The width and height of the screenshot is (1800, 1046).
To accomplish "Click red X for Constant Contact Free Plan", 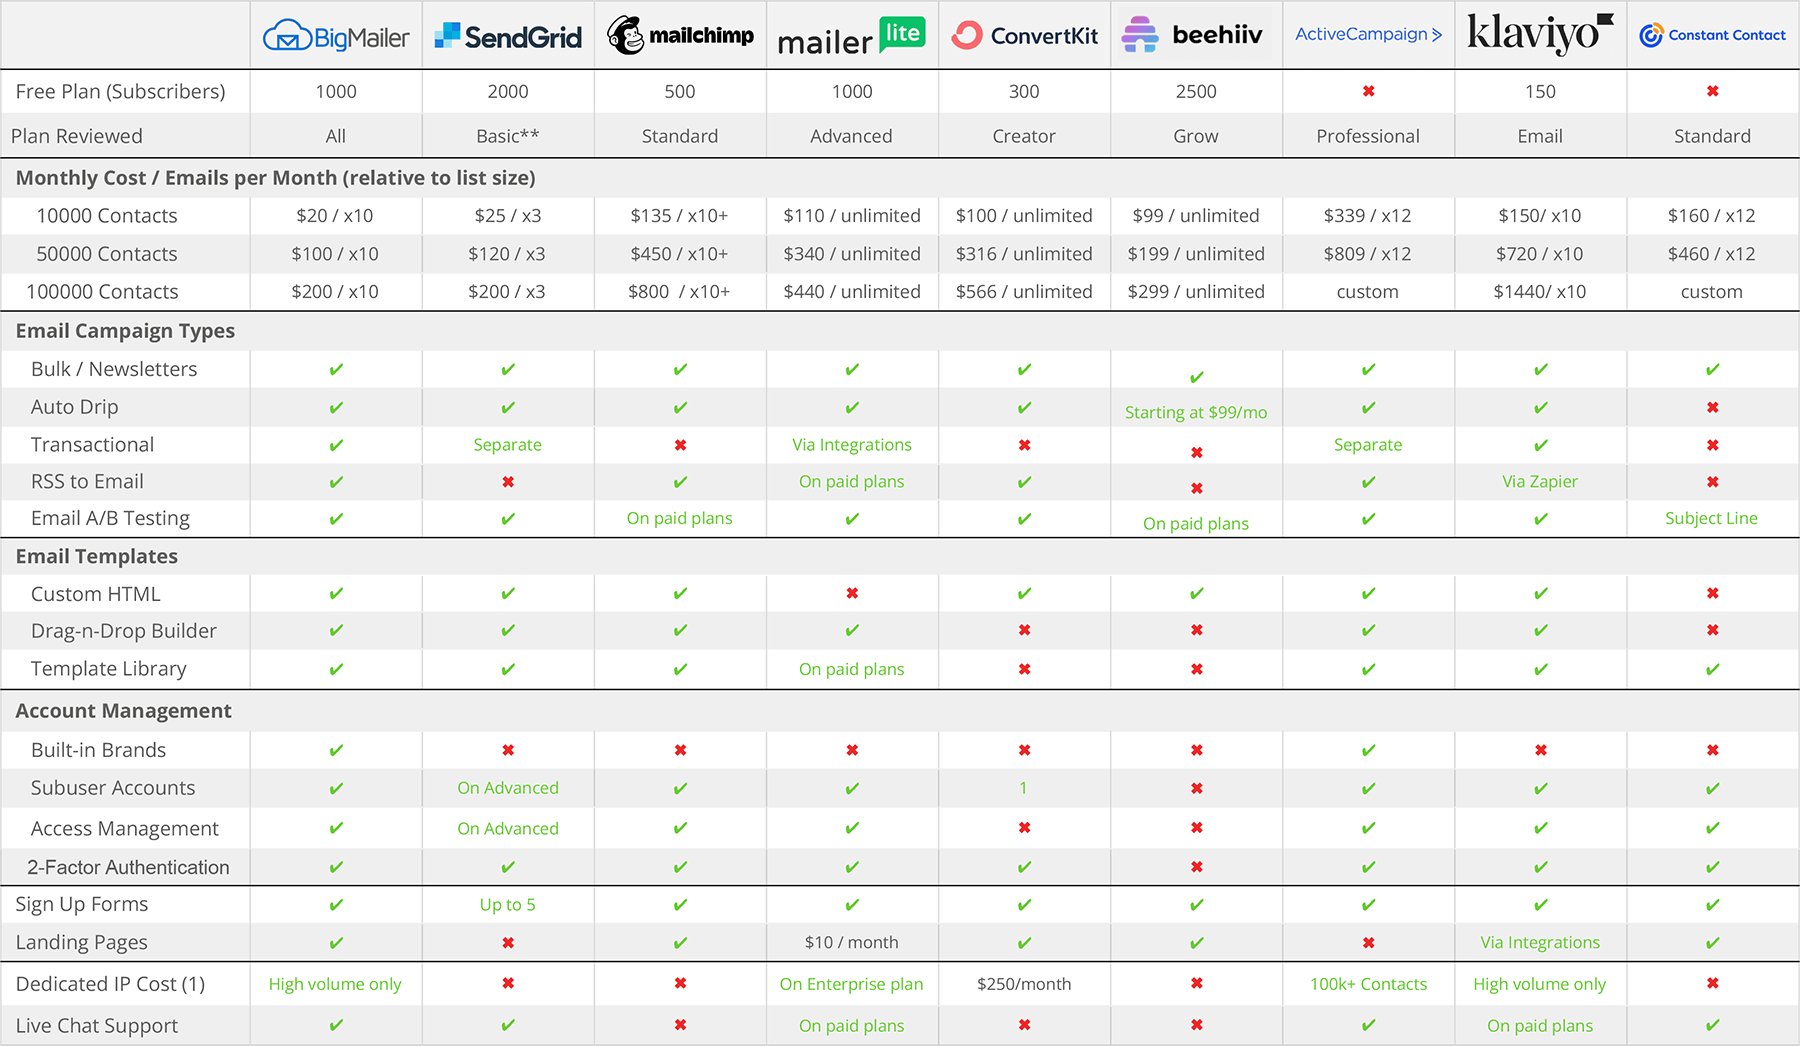I will click(1712, 91).
